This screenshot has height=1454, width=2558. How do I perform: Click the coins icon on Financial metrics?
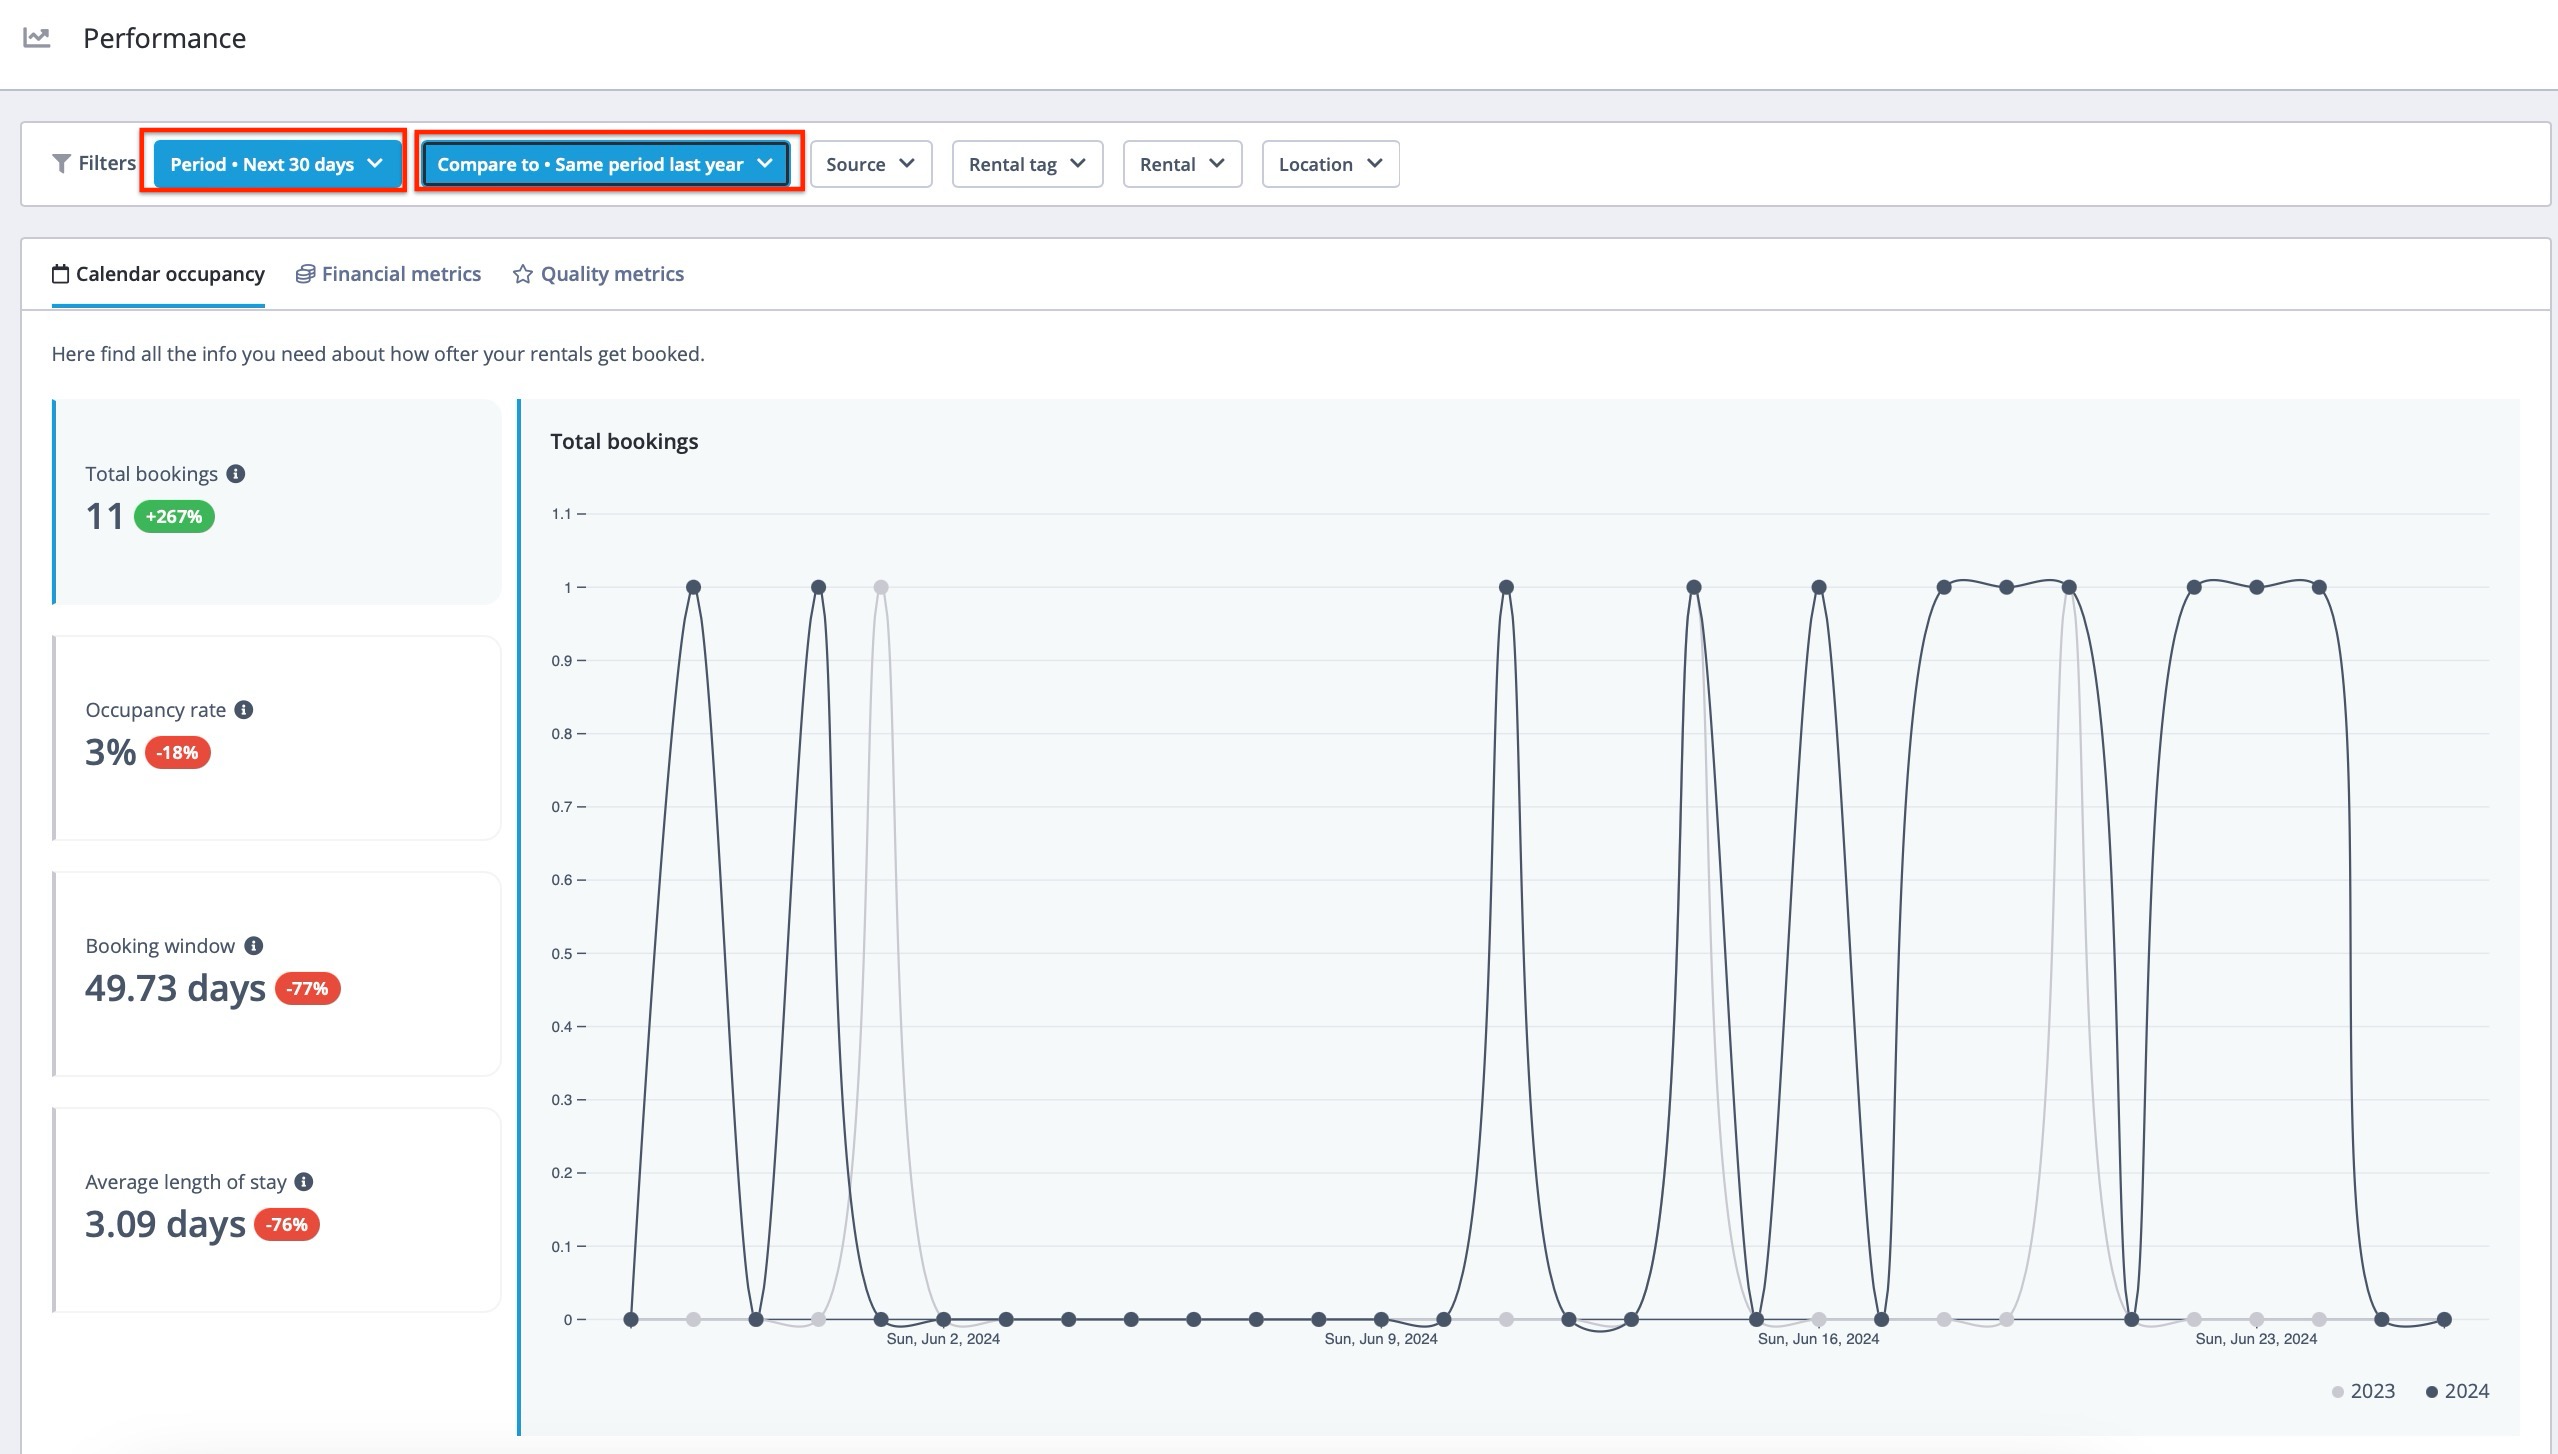point(305,274)
